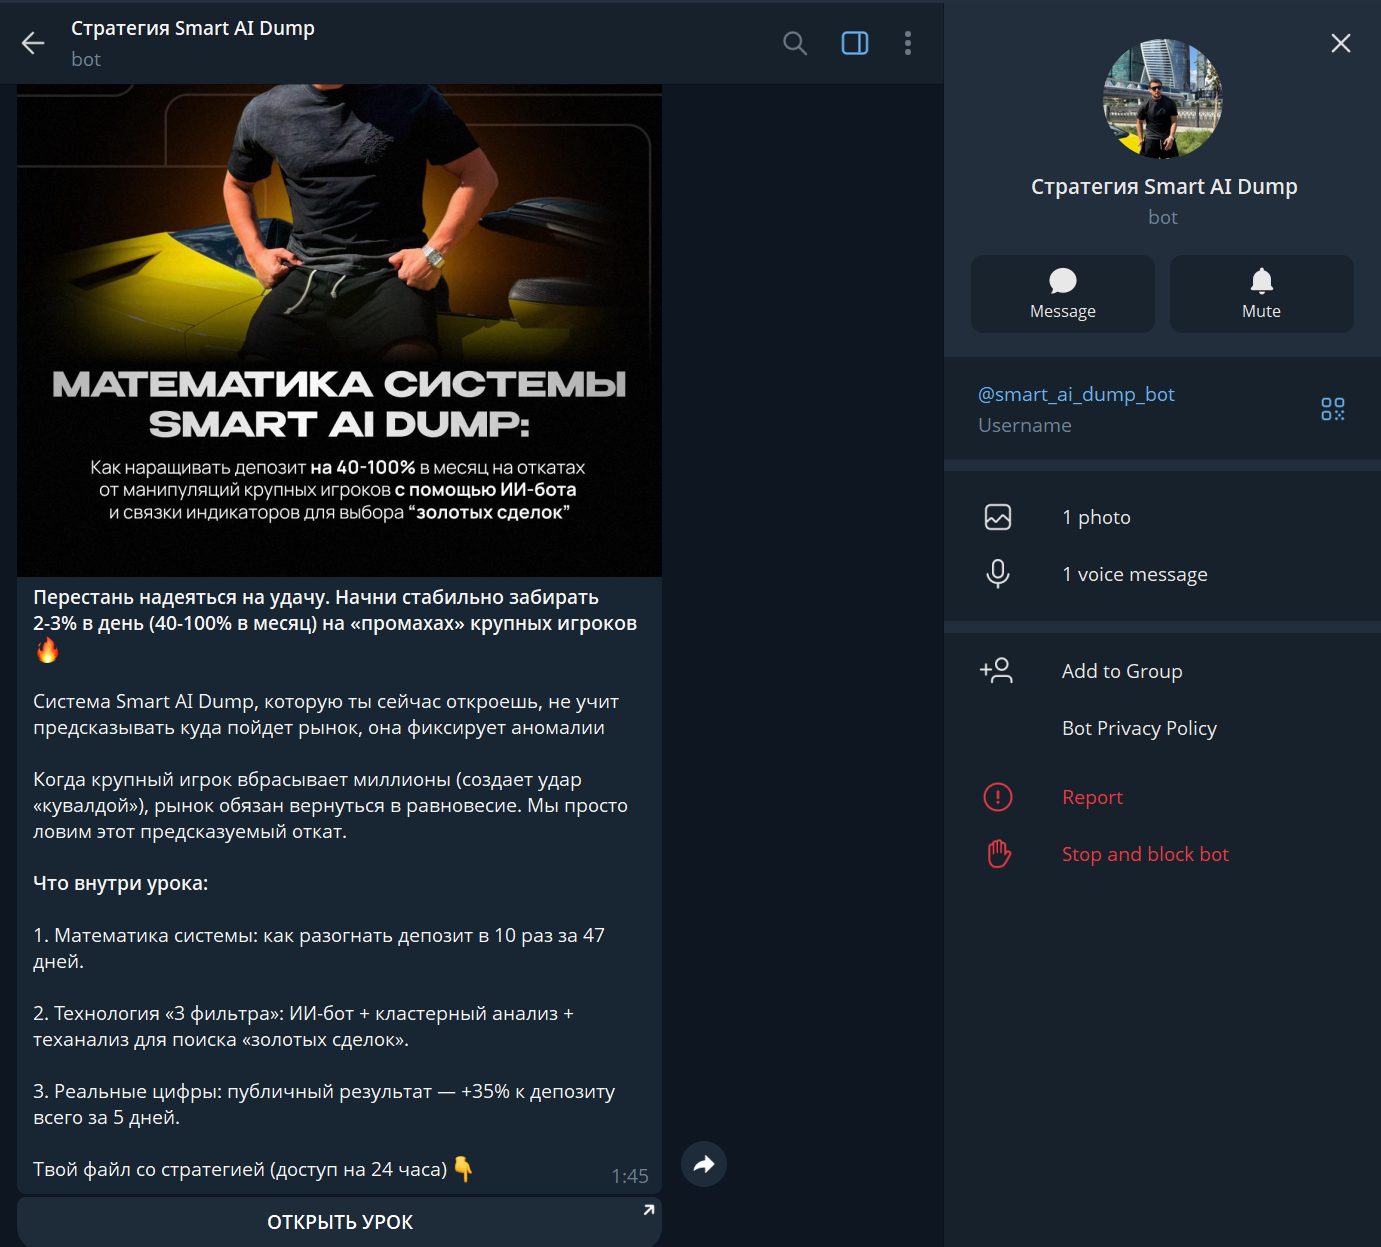Open the promo image in message
Viewport: 1381px width, 1247px height.
[339, 330]
